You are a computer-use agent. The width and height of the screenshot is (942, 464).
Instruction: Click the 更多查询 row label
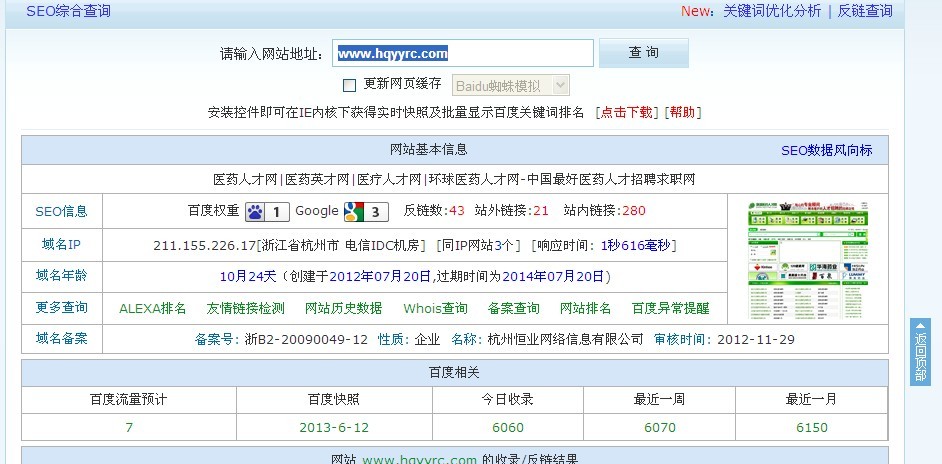click(61, 308)
